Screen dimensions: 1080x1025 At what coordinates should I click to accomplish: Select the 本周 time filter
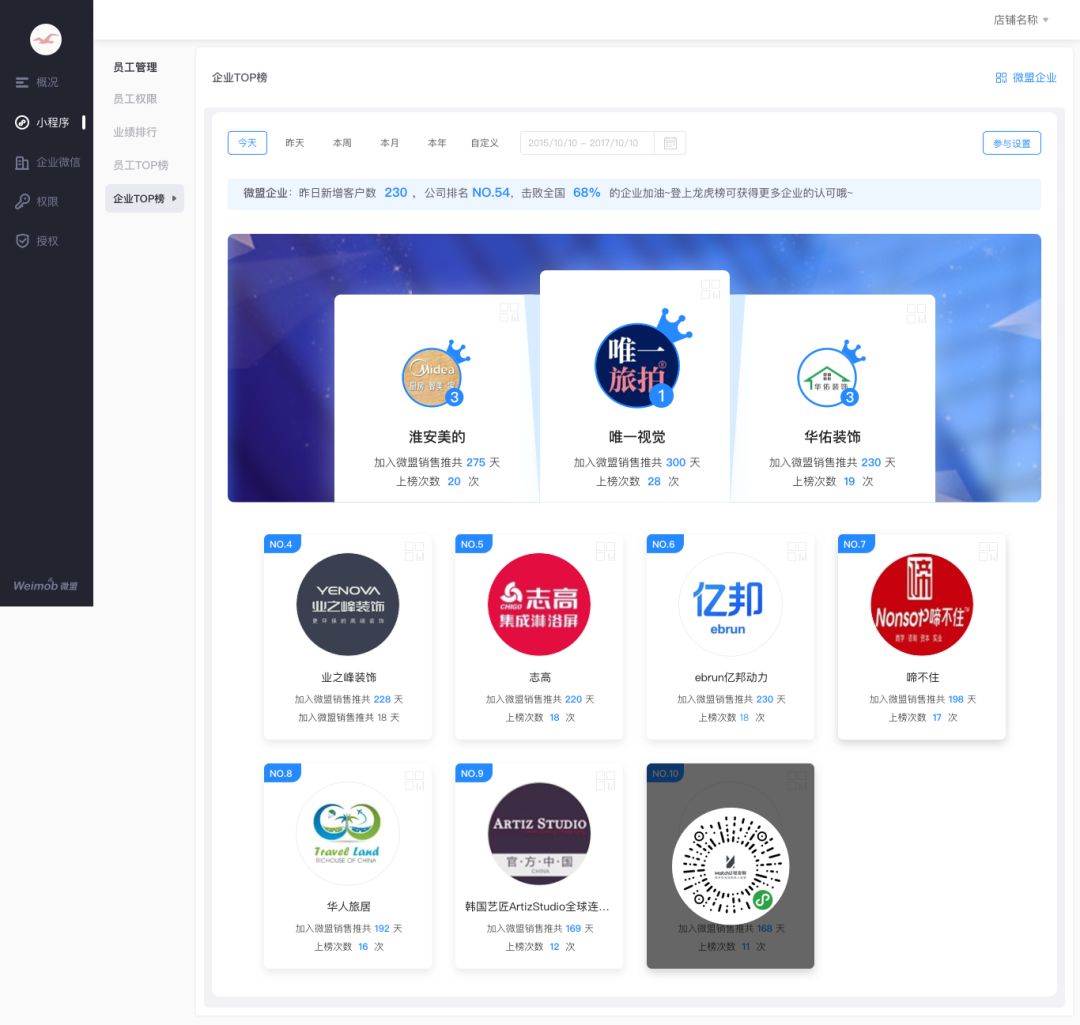[342, 143]
